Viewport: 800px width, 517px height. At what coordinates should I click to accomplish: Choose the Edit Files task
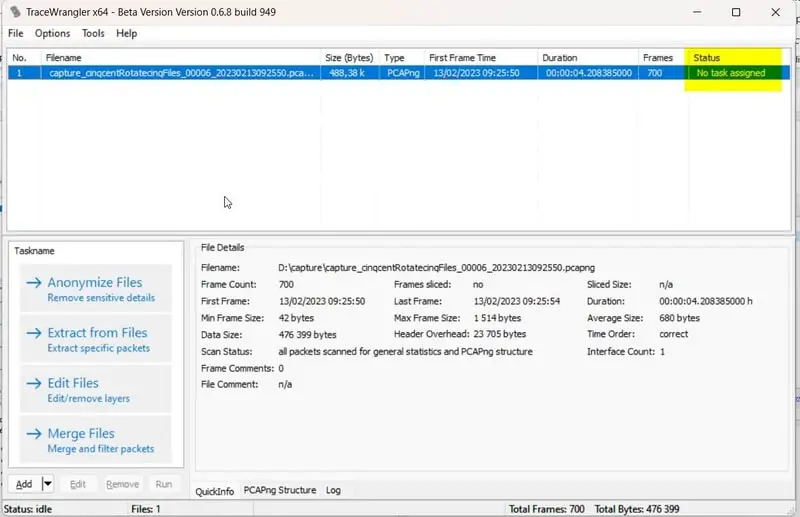[x=96, y=389]
